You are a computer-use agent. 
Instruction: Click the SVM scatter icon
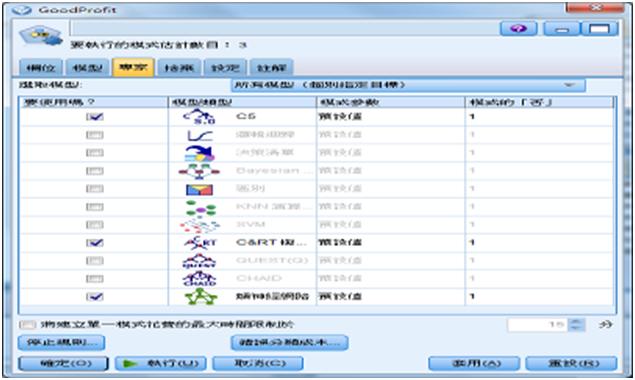pyautogui.click(x=200, y=225)
